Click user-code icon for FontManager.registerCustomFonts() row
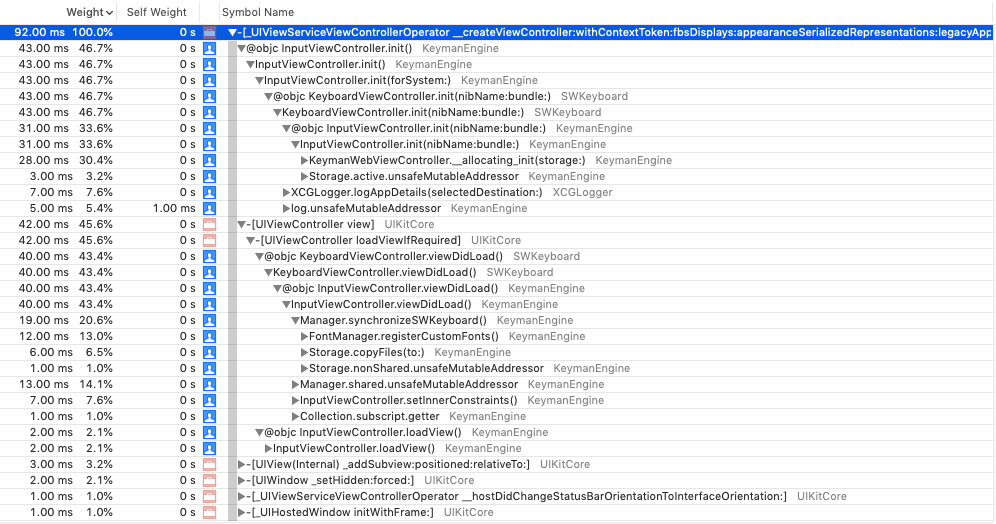Screen dimensions: 996x524 [x=209, y=337]
